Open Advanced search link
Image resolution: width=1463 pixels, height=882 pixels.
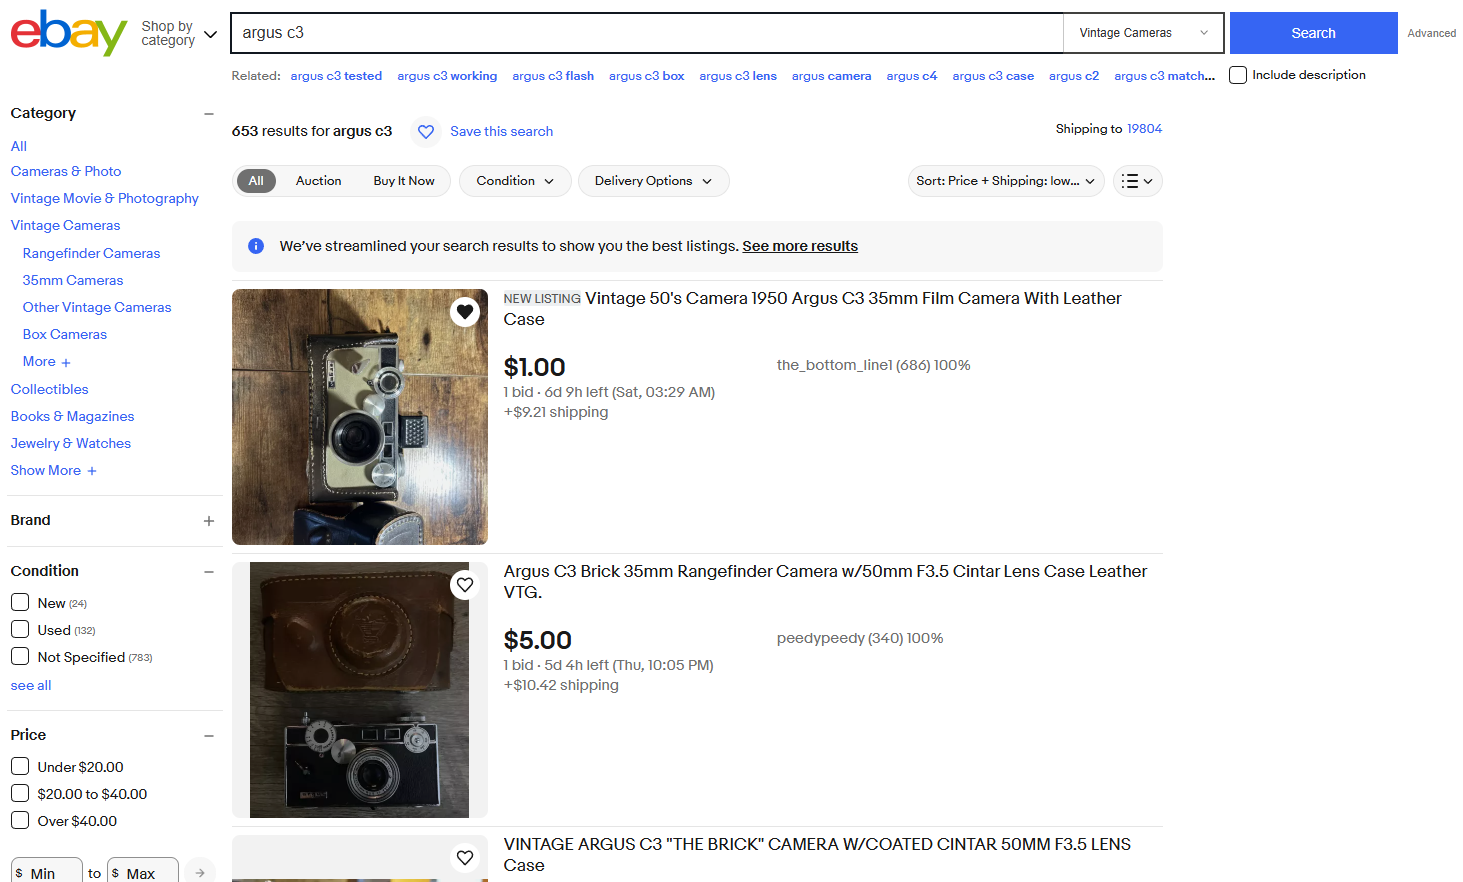[1432, 33]
